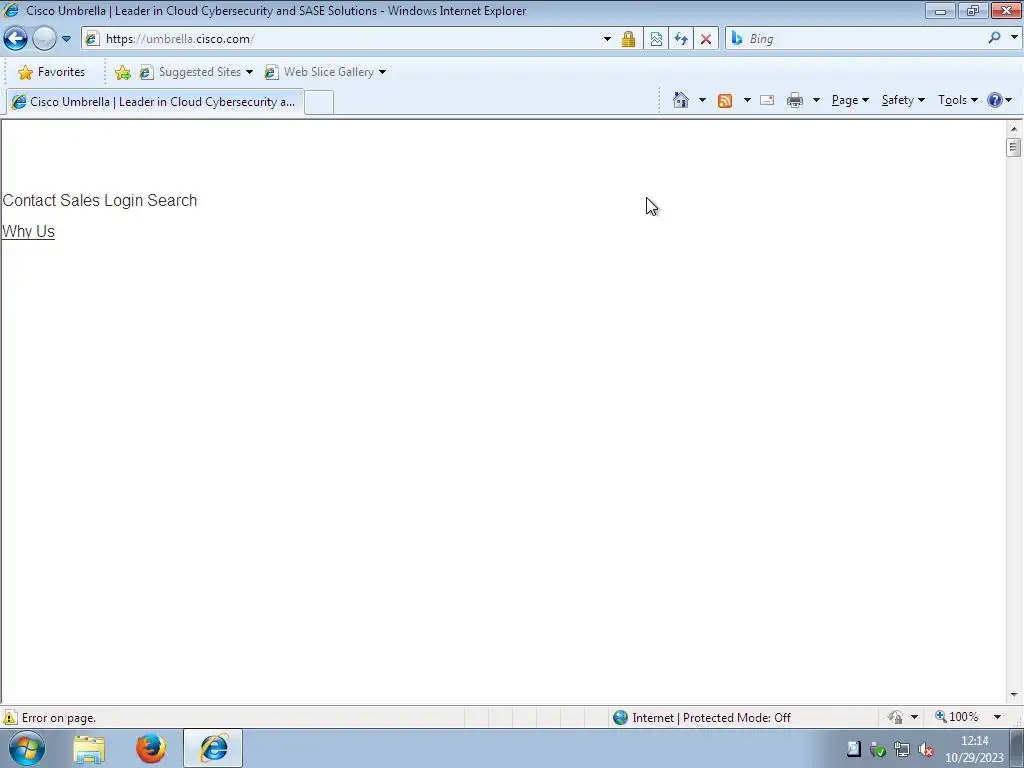Click the status bar privacy report icon

click(x=895, y=718)
